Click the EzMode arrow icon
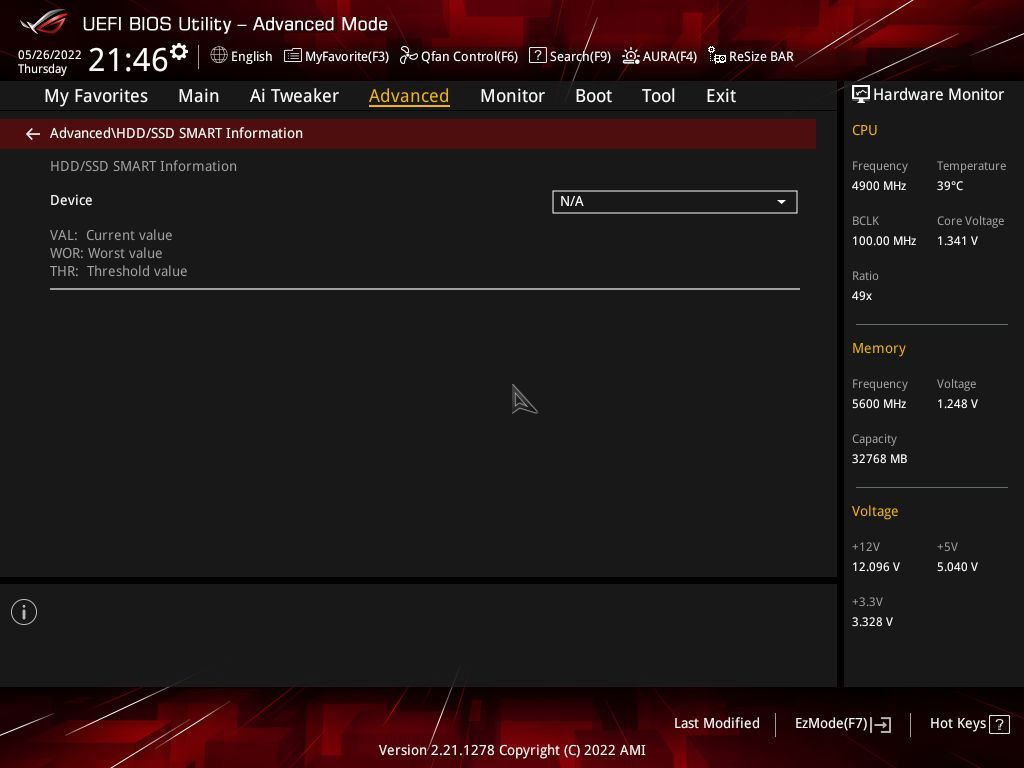Image resolution: width=1024 pixels, height=768 pixels. tap(881, 724)
